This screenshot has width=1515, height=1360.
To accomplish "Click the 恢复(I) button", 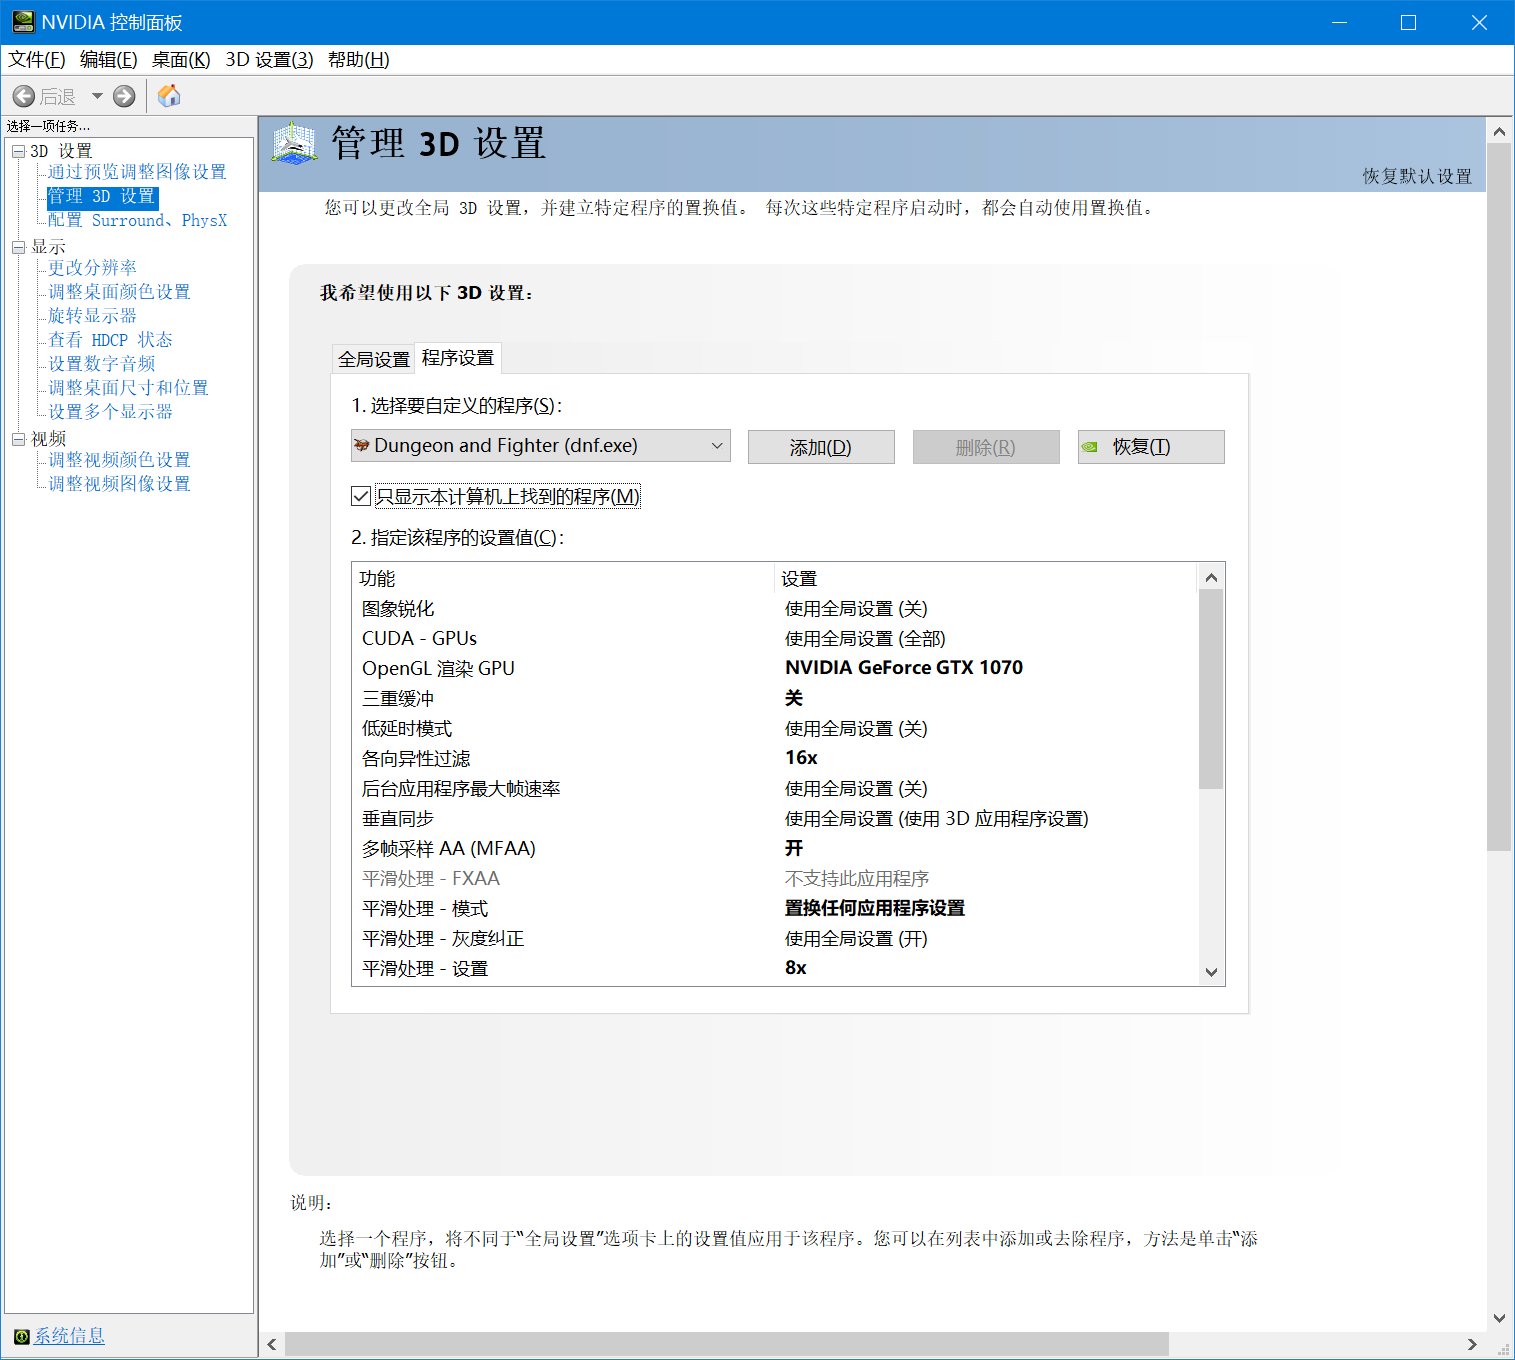I will click(x=1151, y=447).
